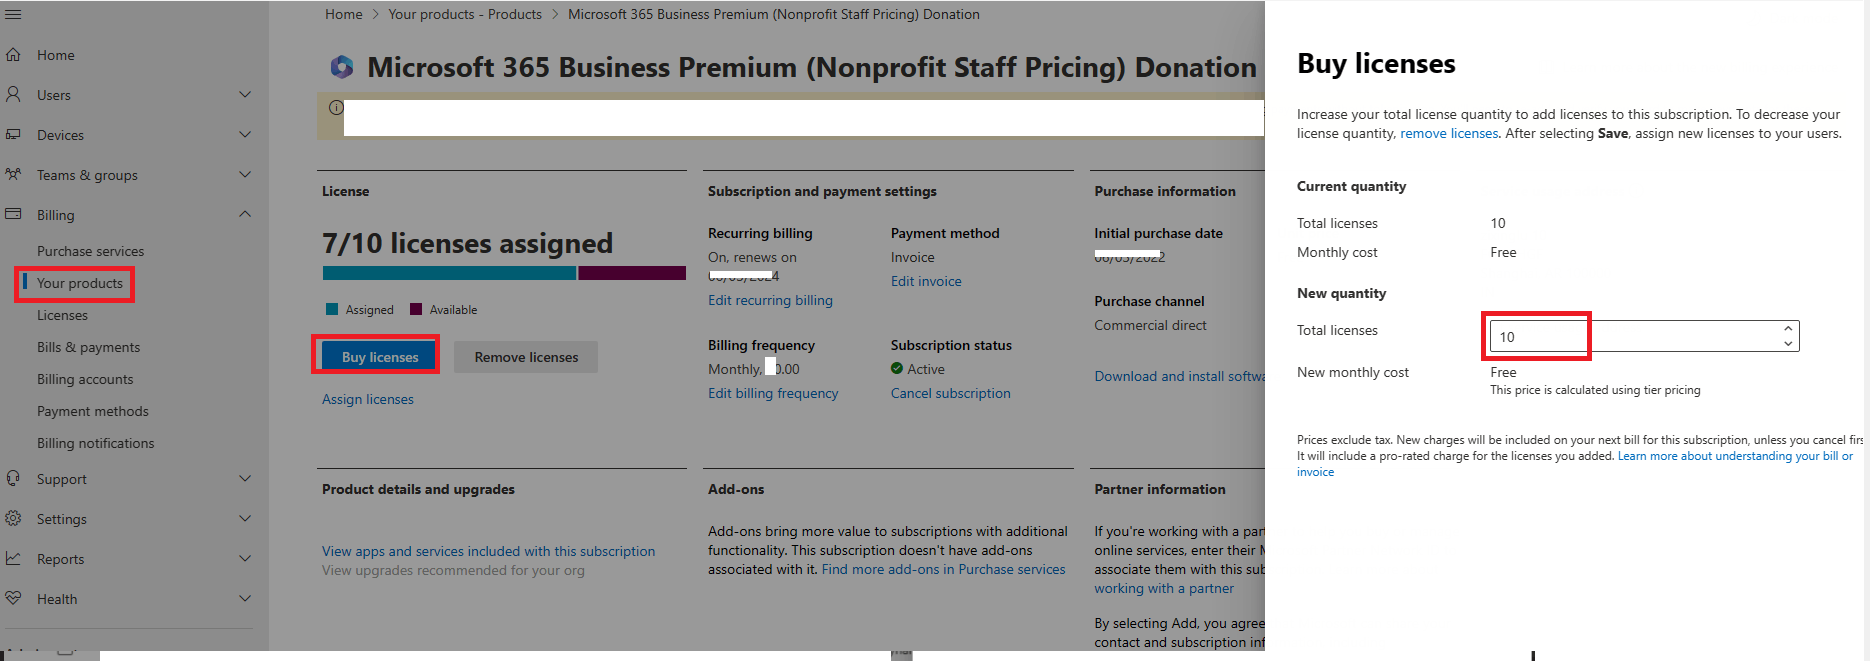Expand the Reports menu chevron

pyautogui.click(x=245, y=559)
